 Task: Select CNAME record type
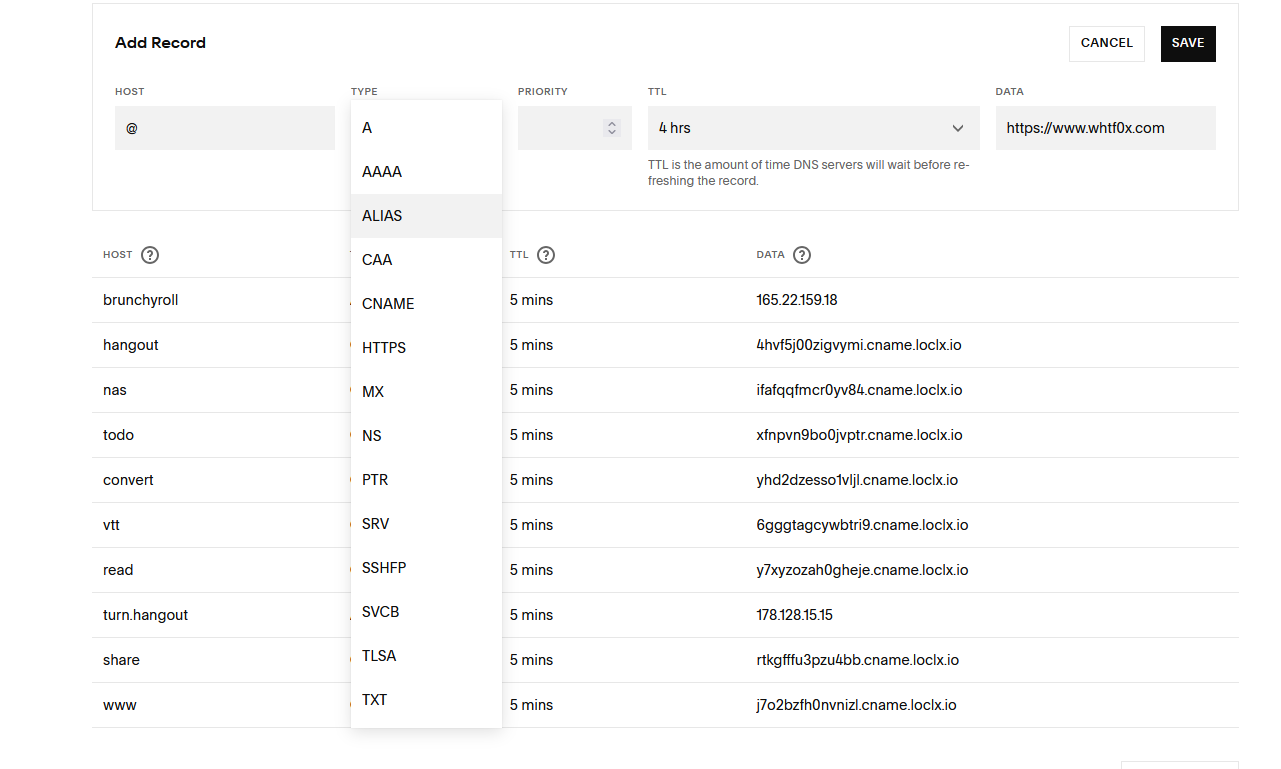[426, 304]
